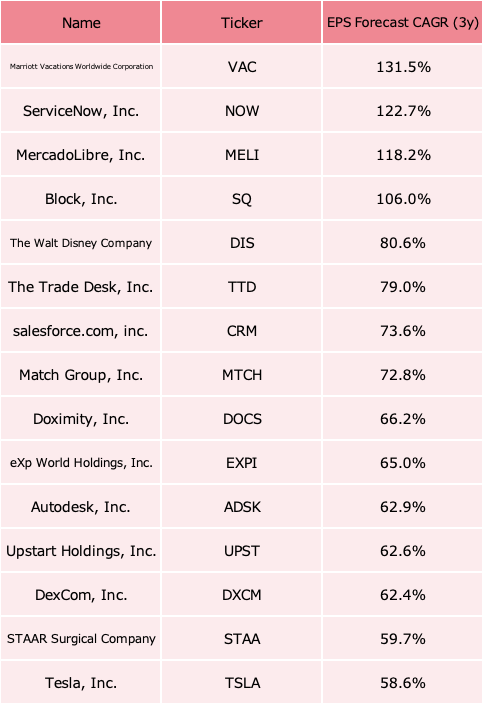Click the DOCS ticker cell
The width and height of the screenshot is (484, 705).
click(x=242, y=419)
